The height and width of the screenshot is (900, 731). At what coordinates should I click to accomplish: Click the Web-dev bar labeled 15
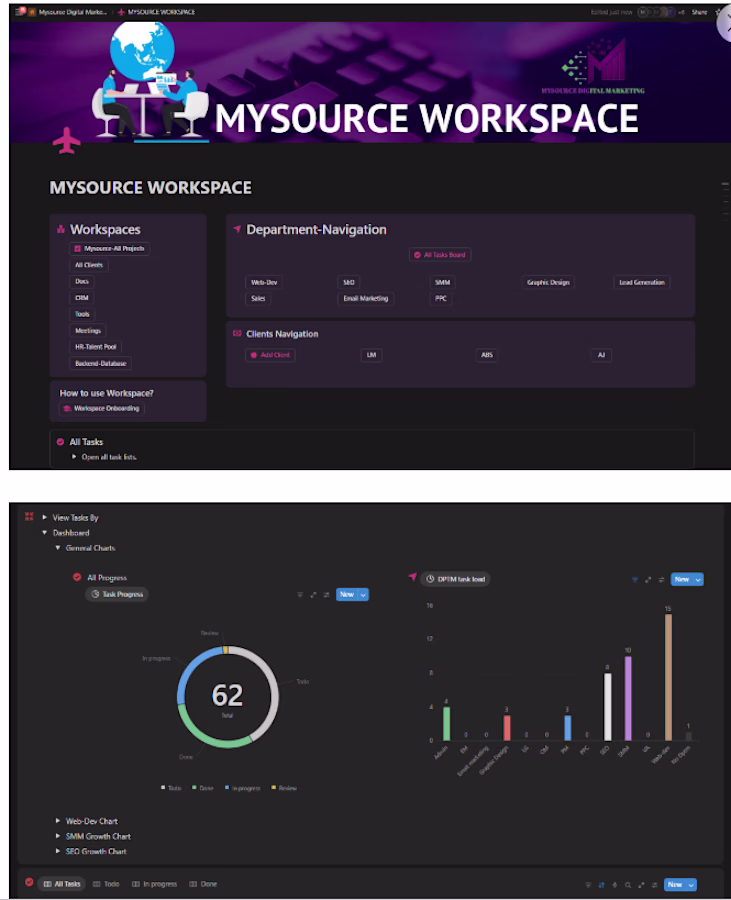[x=668, y=677]
